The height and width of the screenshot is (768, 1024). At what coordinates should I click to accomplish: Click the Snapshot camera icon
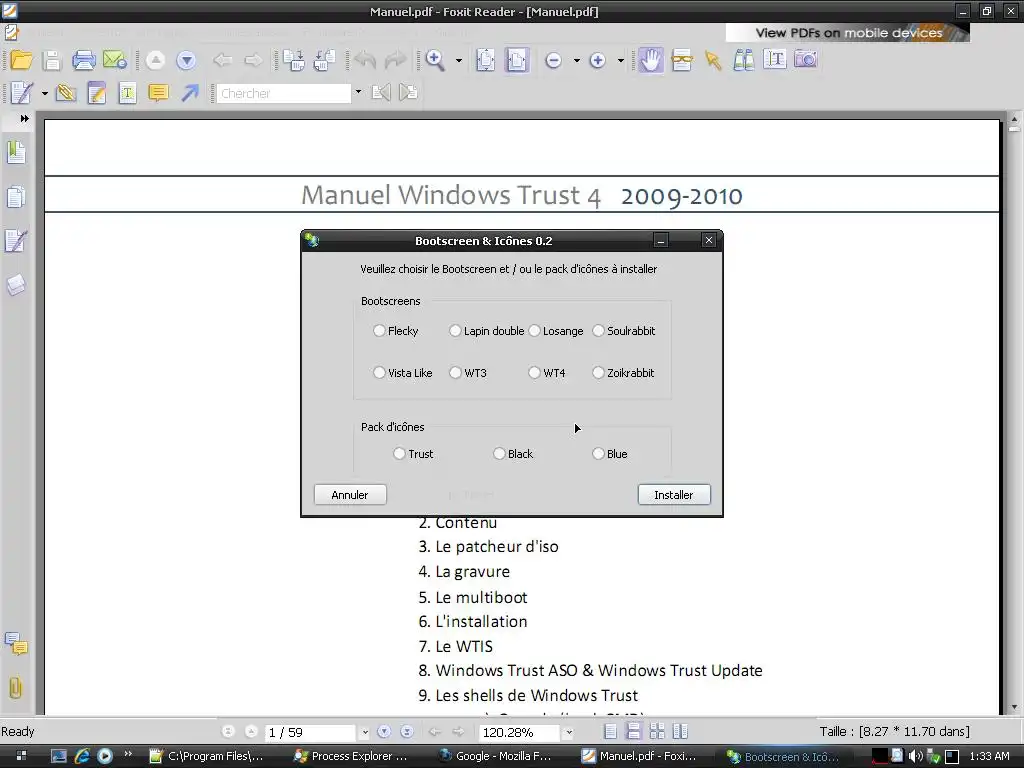click(x=806, y=59)
